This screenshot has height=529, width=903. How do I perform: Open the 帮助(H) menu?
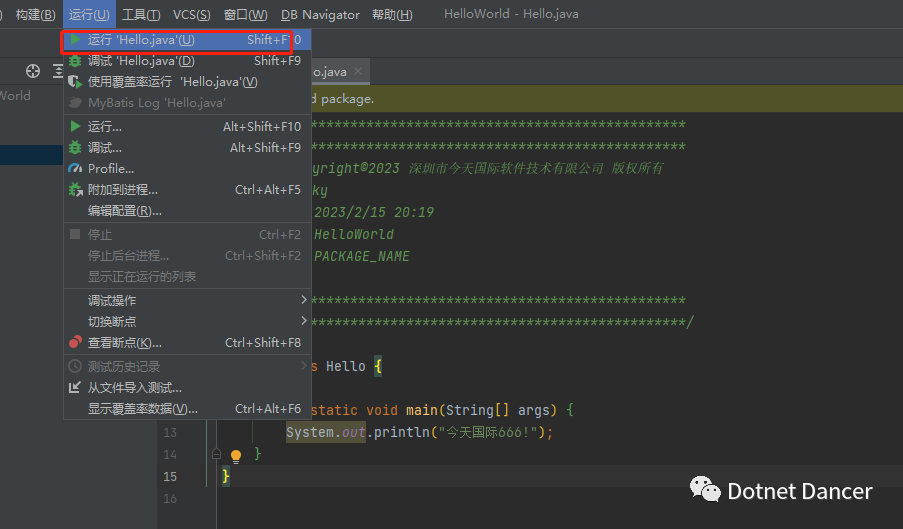coord(392,14)
